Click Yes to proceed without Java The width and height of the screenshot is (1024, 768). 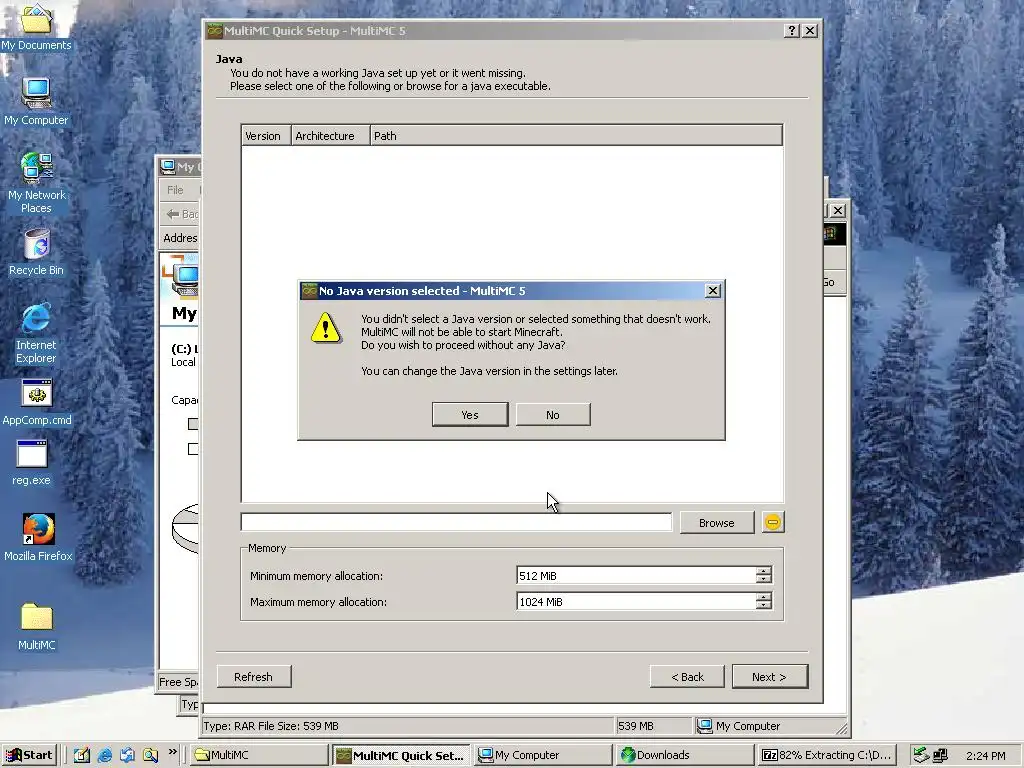470,415
